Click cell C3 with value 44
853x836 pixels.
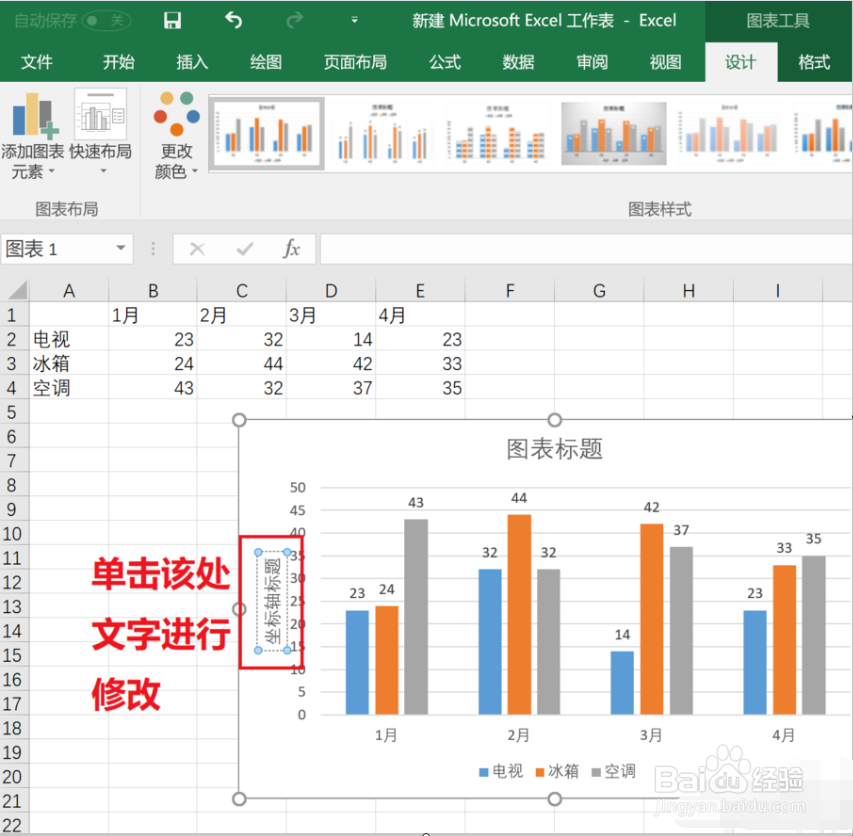click(x=242, y=363)
